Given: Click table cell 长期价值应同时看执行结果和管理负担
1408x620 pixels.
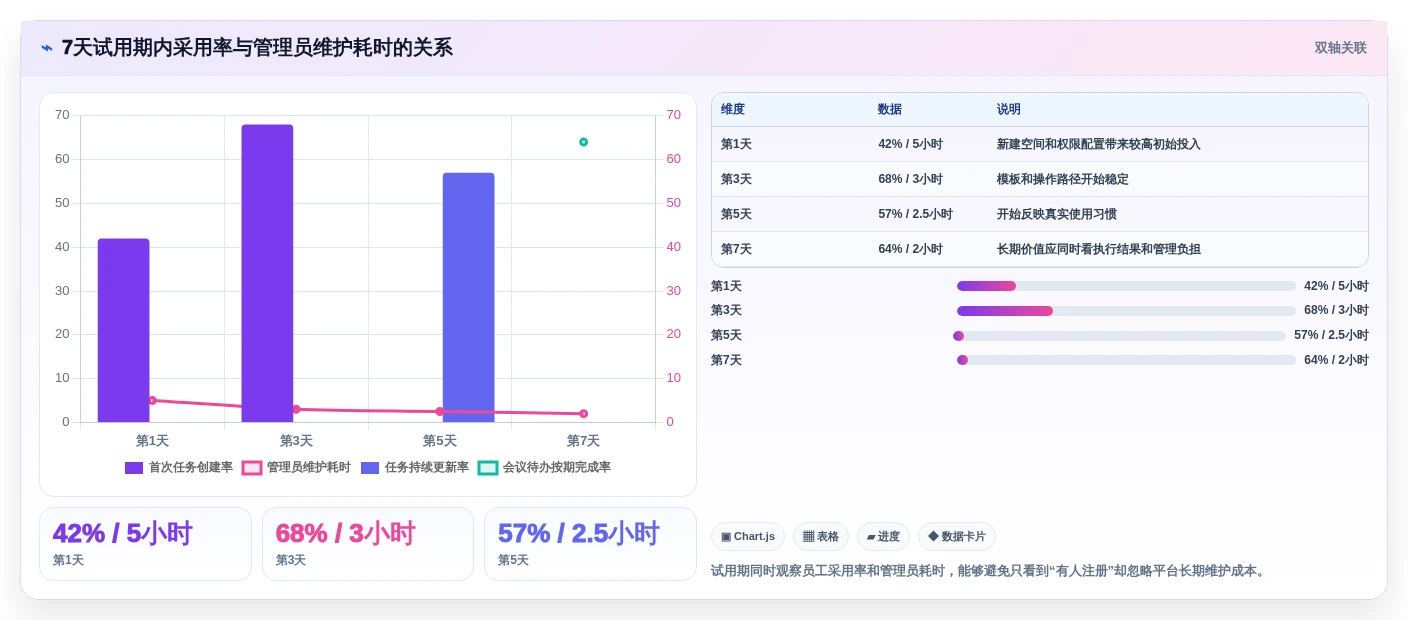Looking at the screenshot, I should tap(1099, 249).
